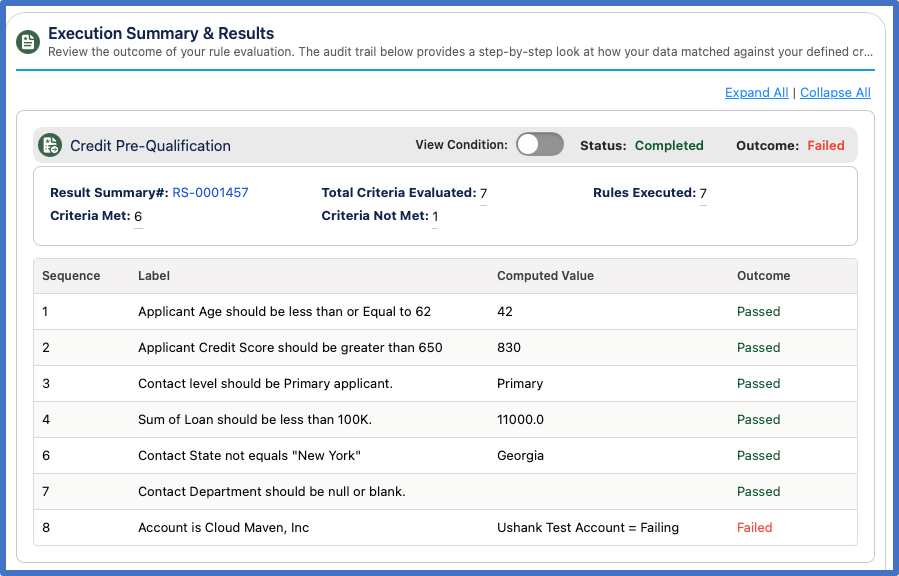Toggle the View Condition switch
The width and height of the screenshot is (899, 576).
[540, 144]
